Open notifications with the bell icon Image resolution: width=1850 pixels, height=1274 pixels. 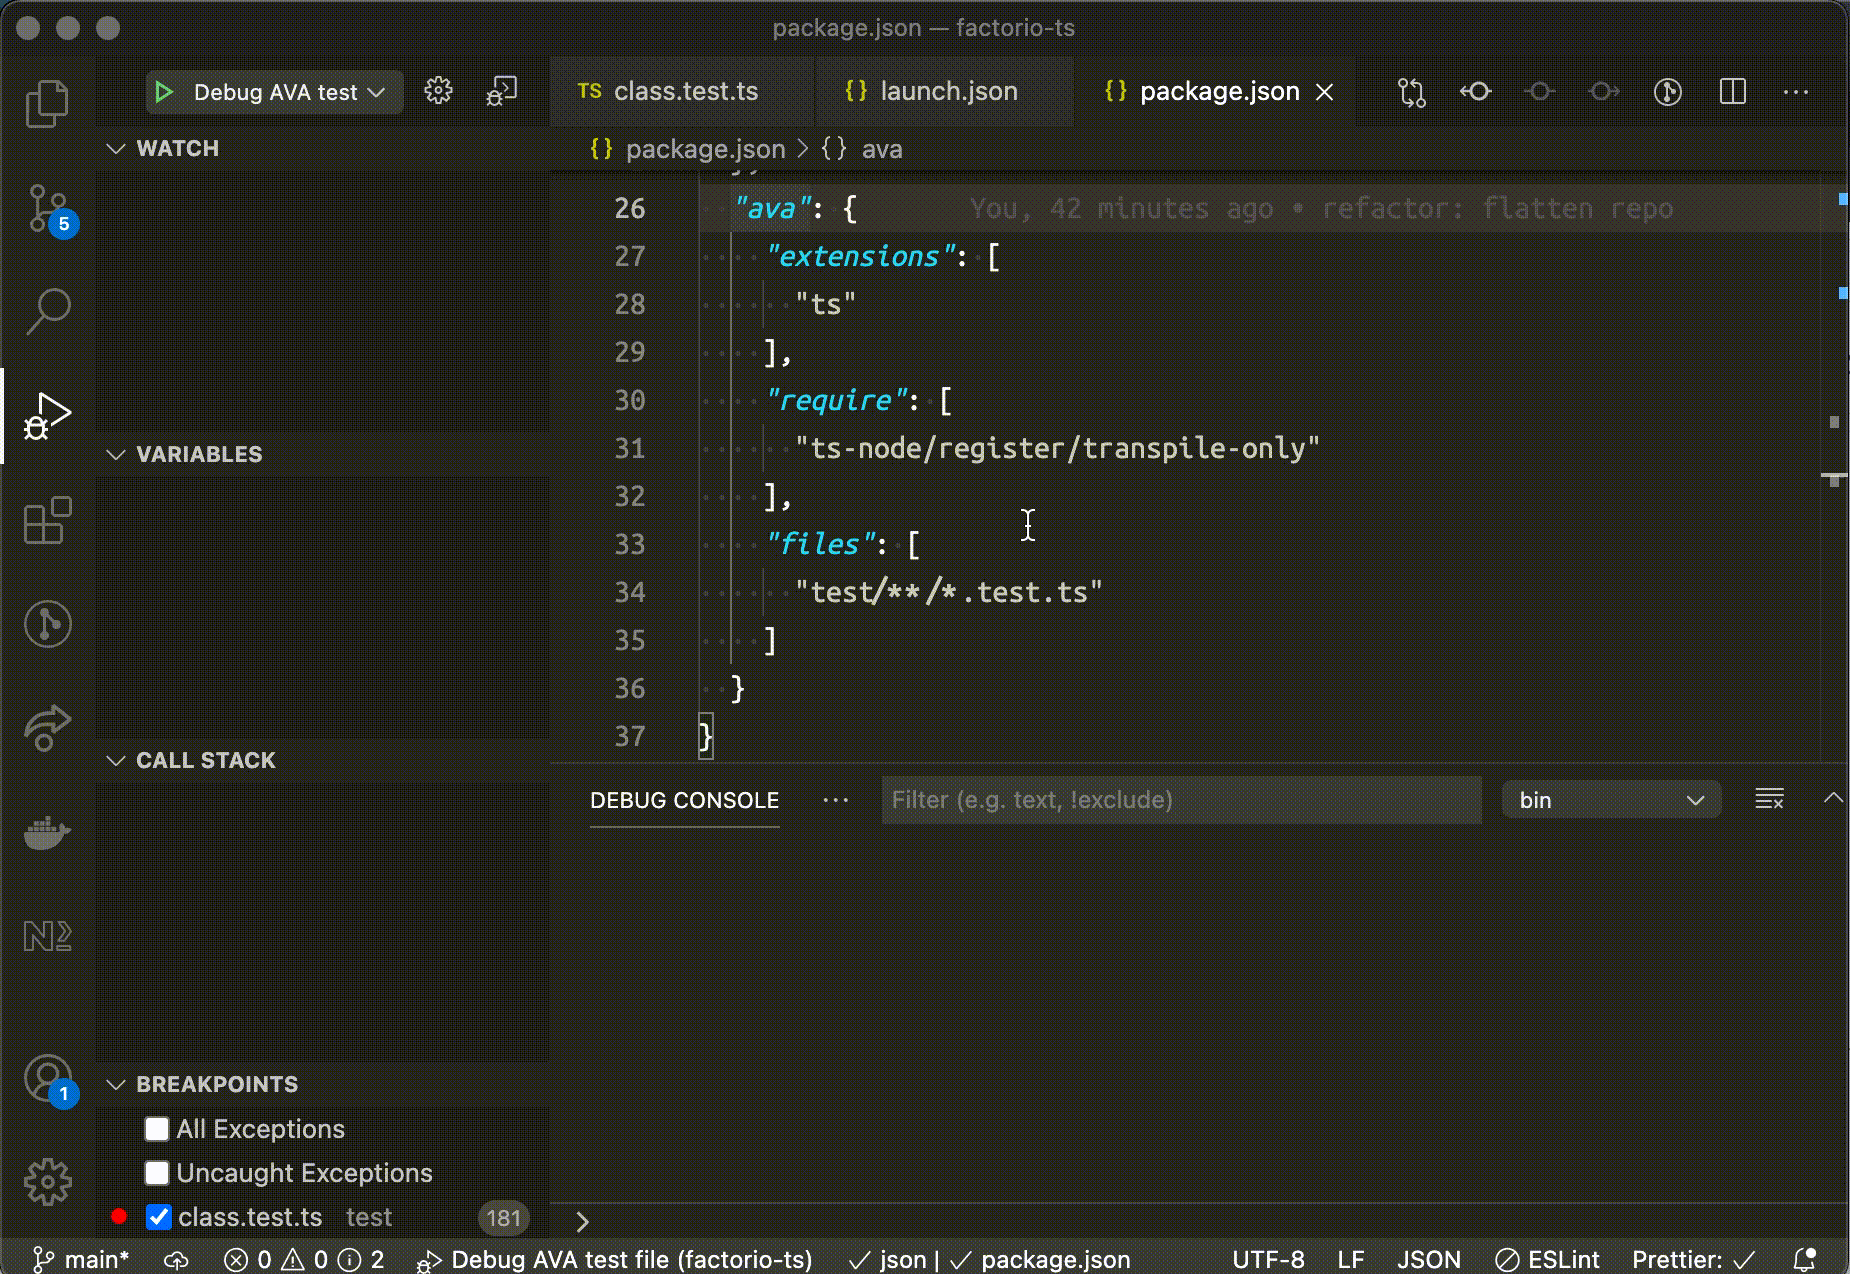pos(1806,1258)
